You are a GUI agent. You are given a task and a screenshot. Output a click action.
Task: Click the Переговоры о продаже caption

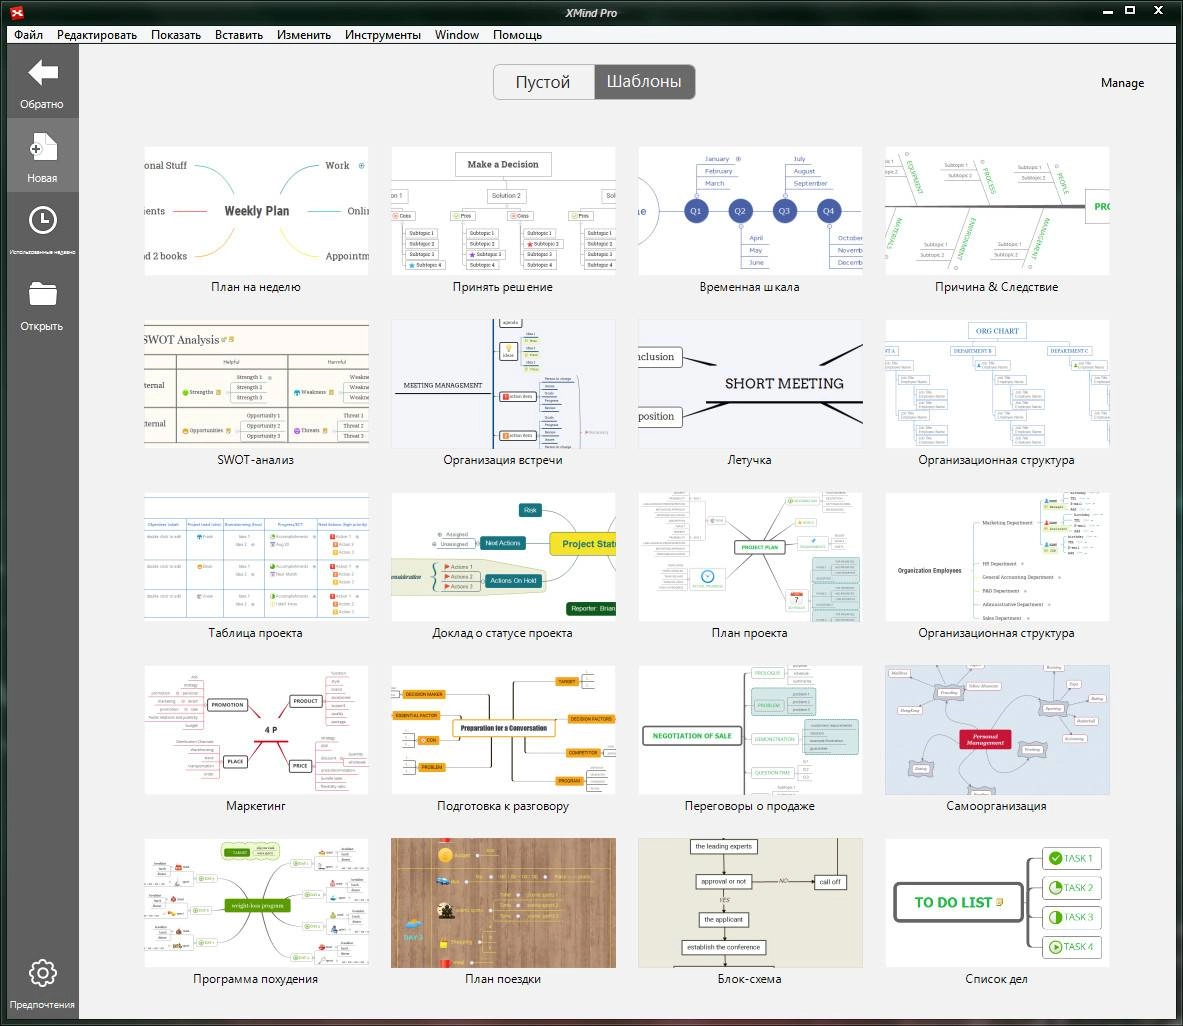pos(749,806)
